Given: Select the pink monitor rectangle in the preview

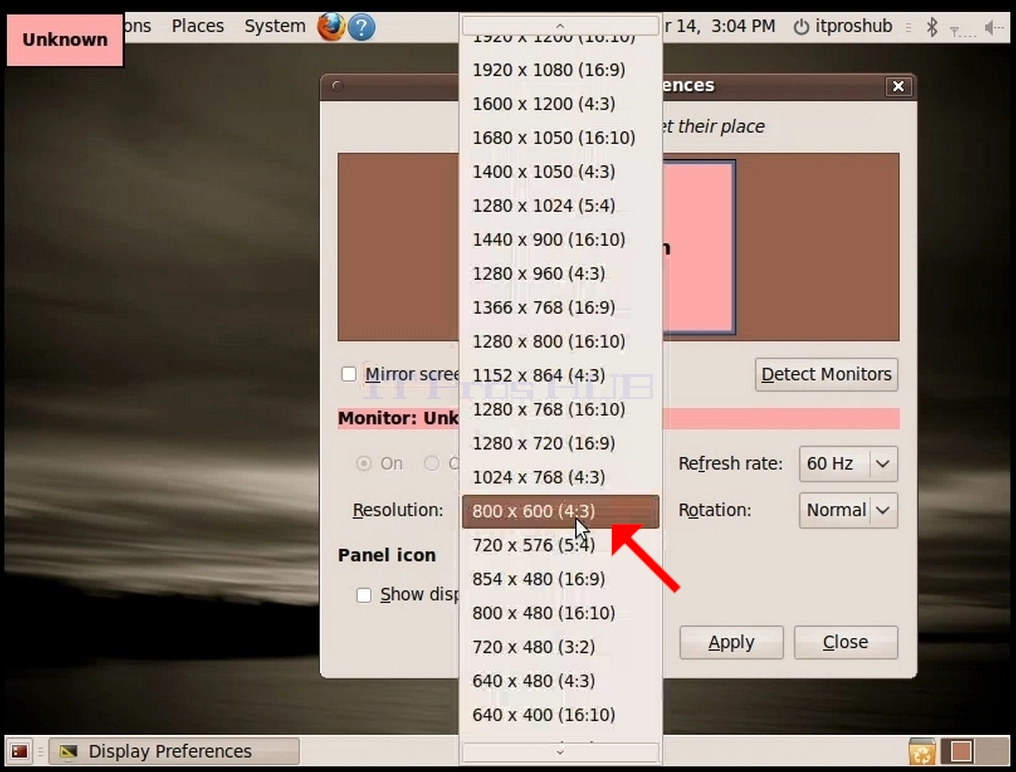Looking at the screenshot, I should [x=699, y=248].
